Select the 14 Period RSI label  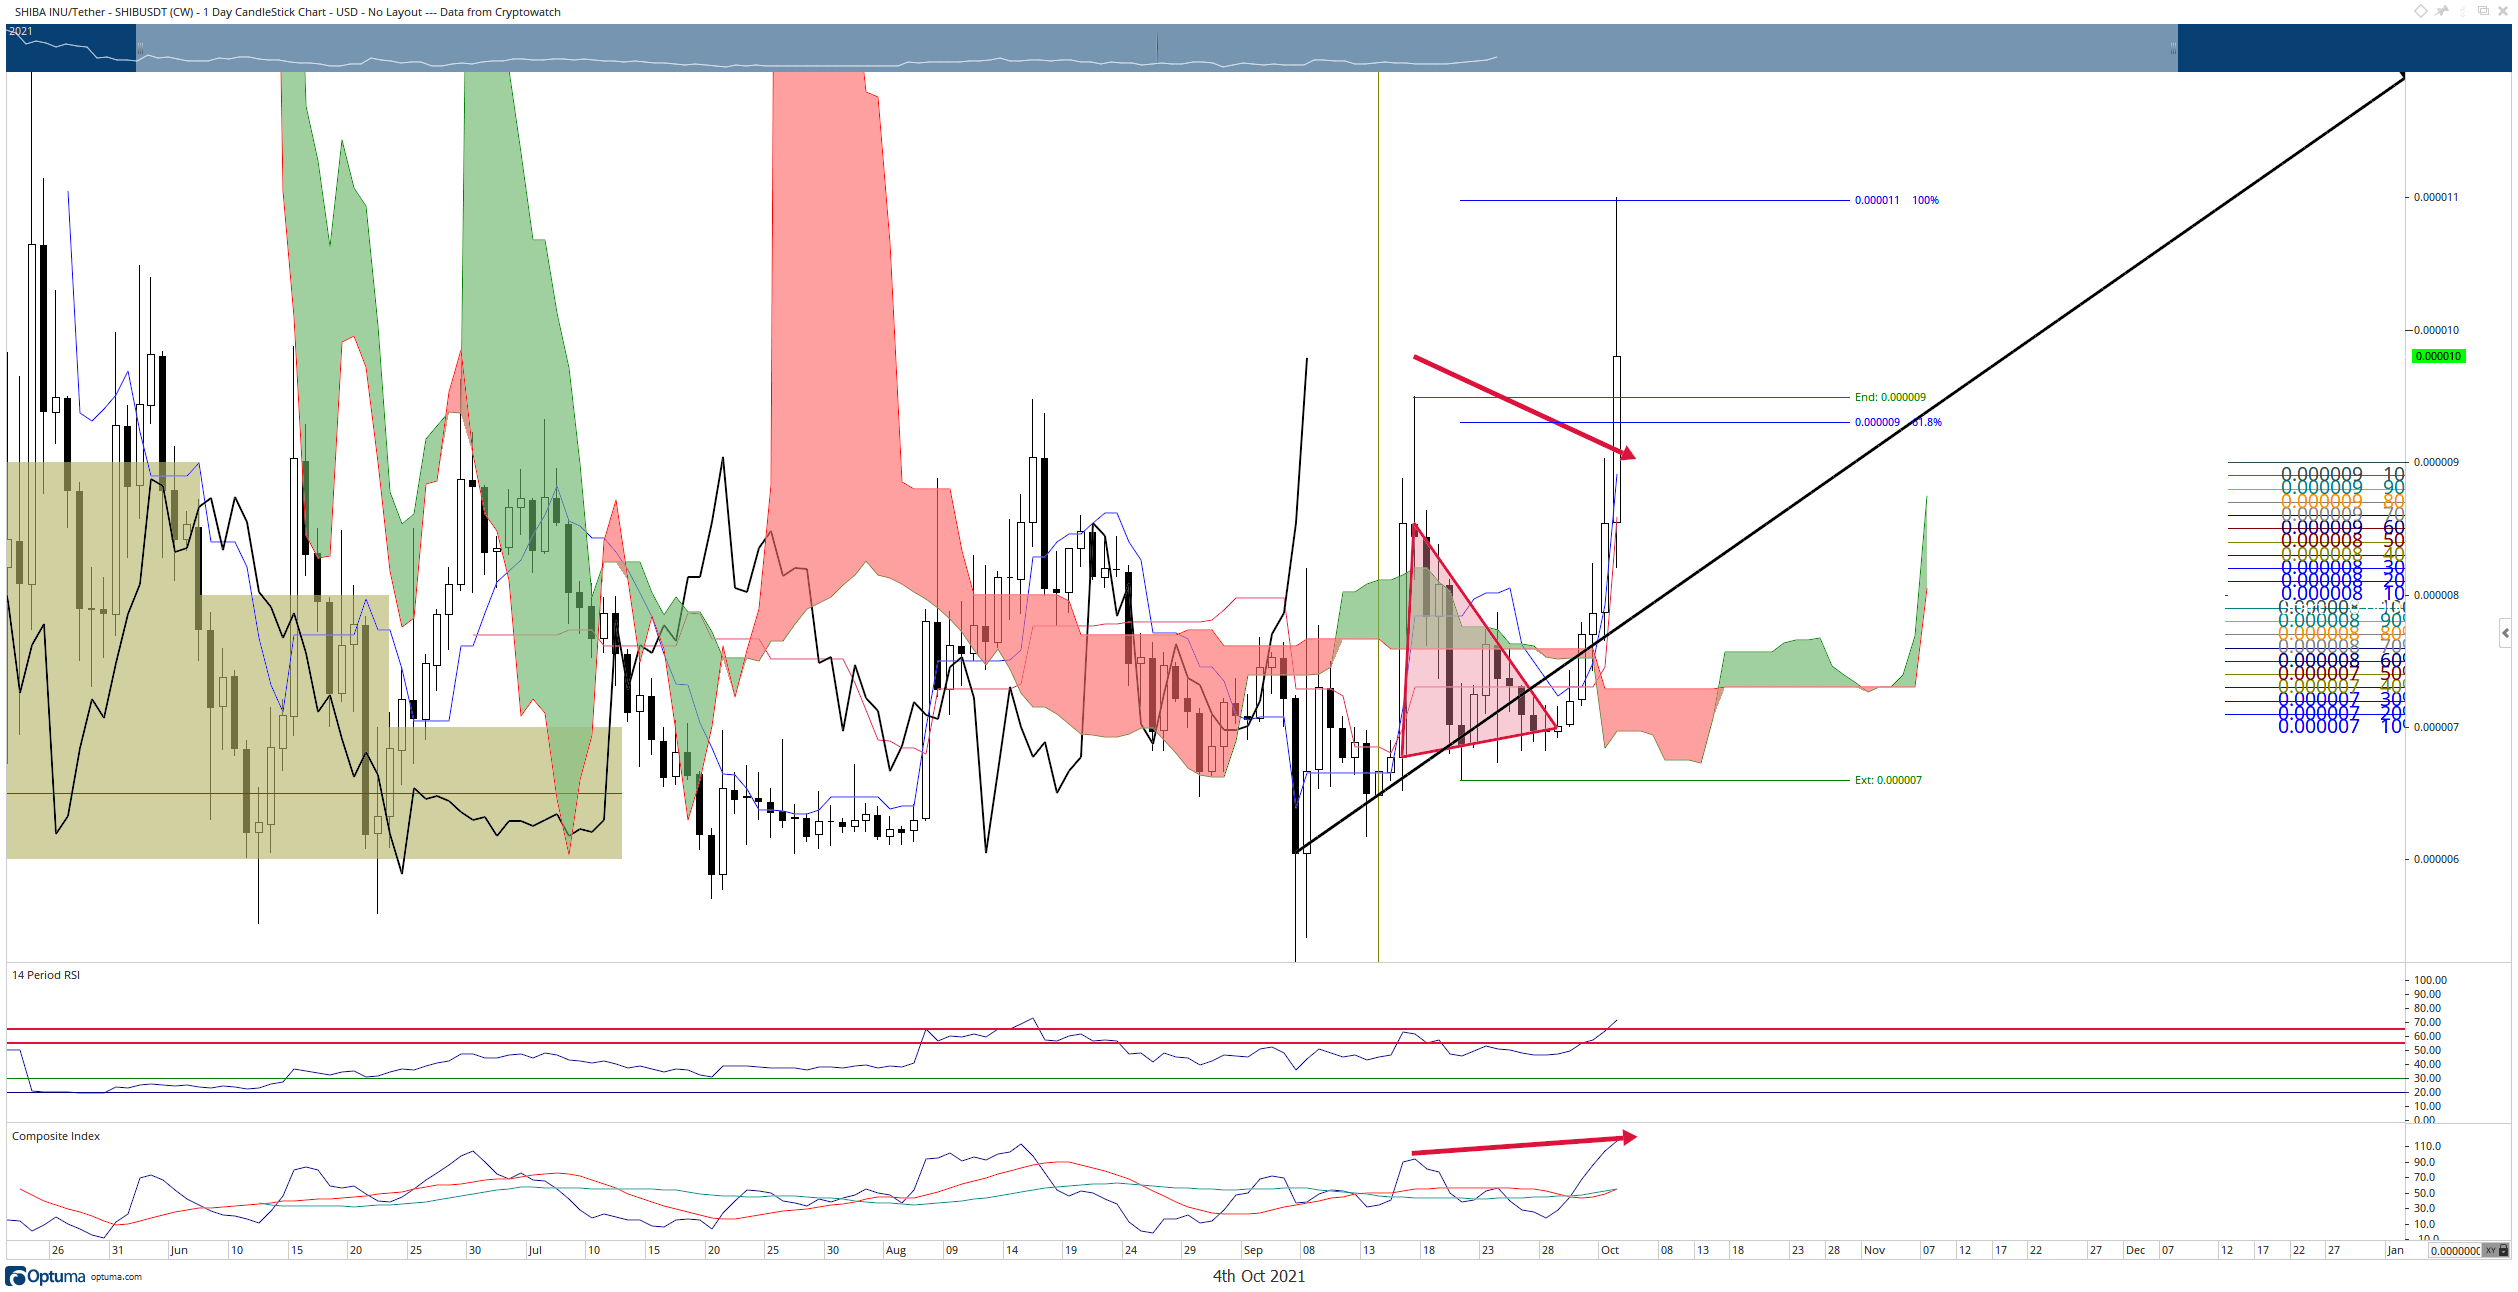pos(46,975)
